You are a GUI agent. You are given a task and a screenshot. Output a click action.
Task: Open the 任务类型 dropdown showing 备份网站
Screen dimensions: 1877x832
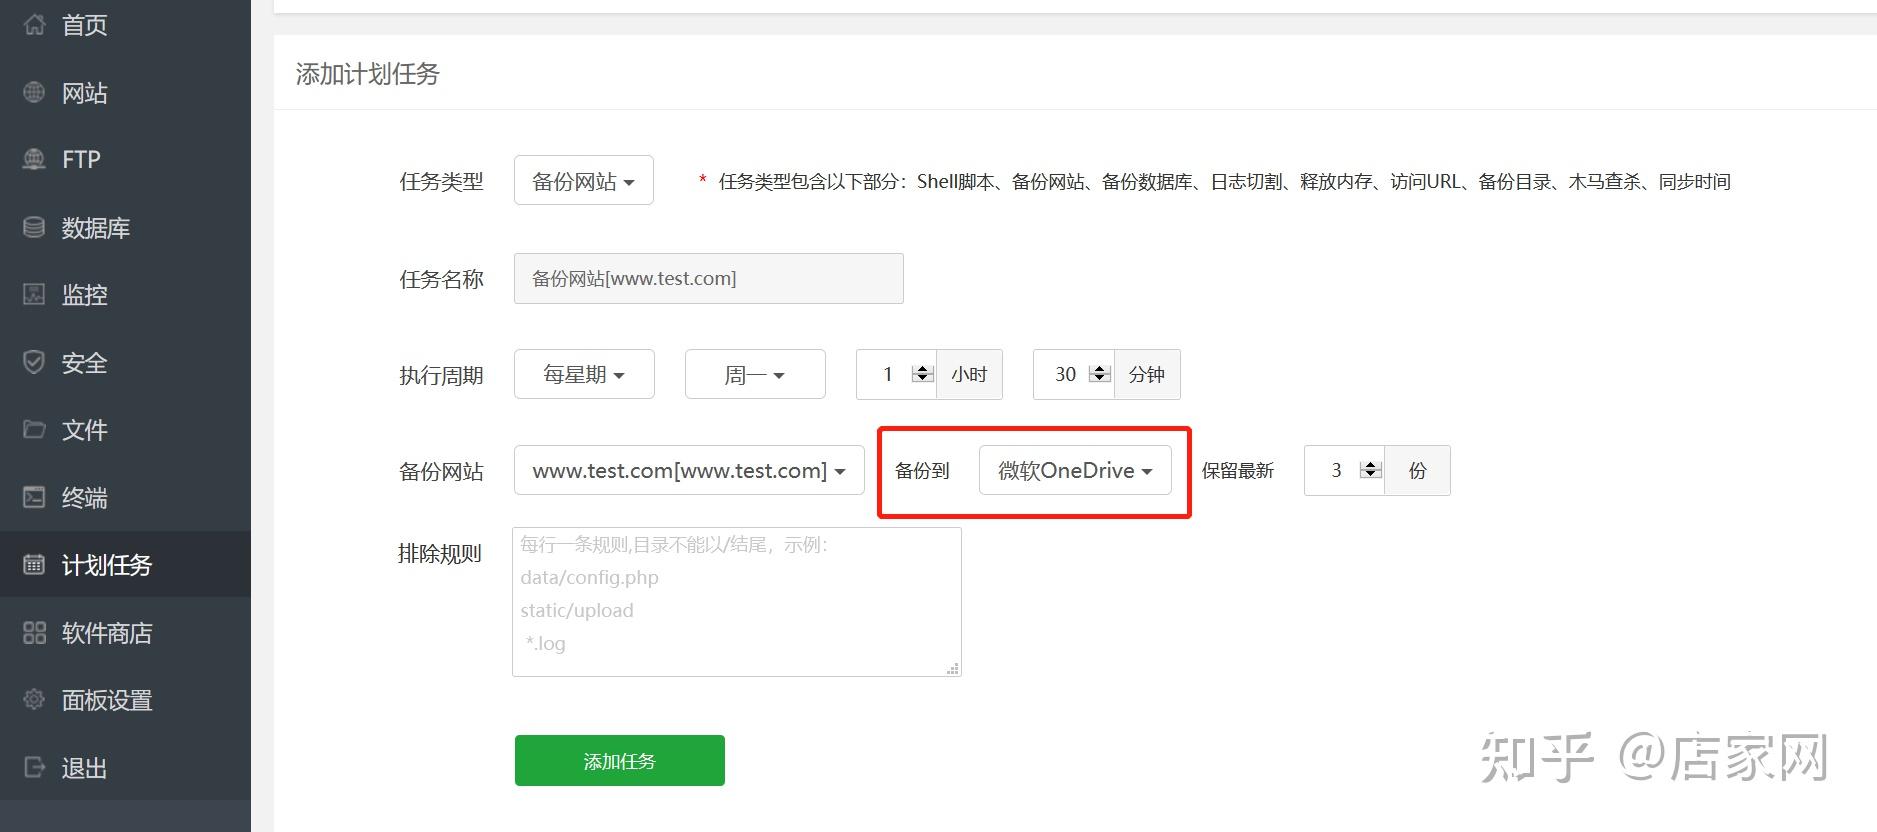point(584,180)
